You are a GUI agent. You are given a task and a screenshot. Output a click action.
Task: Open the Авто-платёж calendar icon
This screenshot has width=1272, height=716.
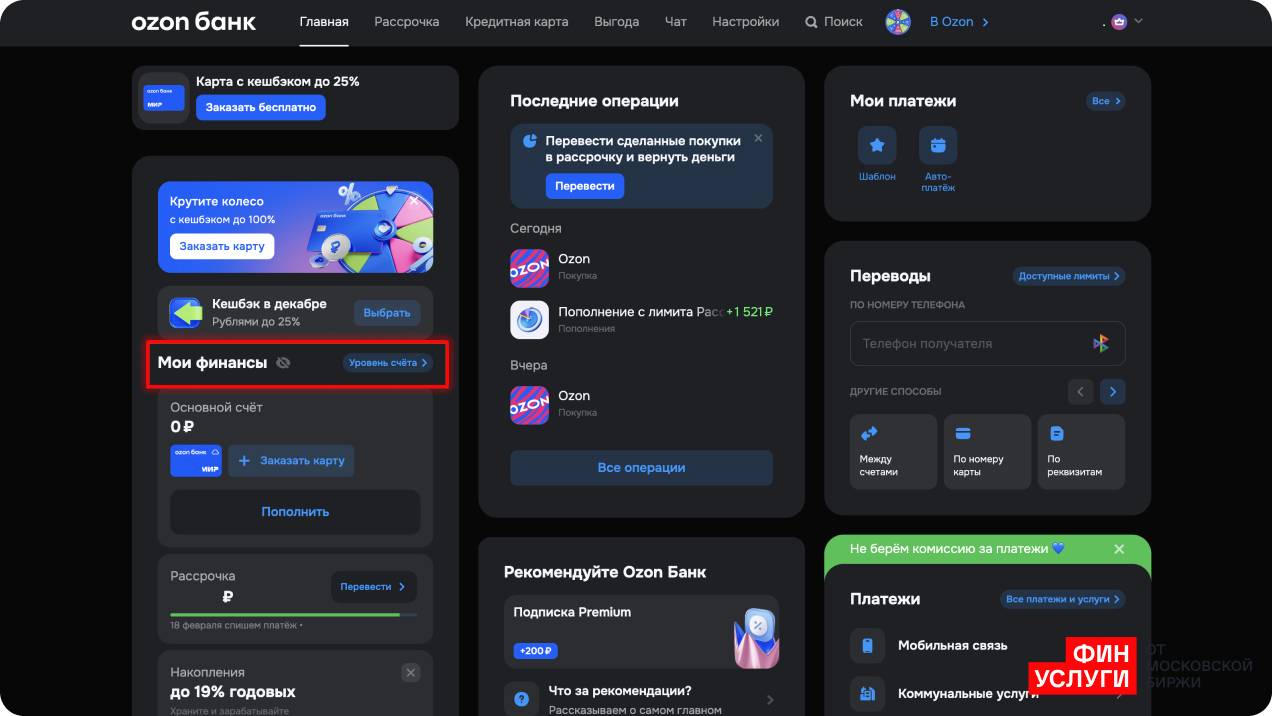click(938, 146)
